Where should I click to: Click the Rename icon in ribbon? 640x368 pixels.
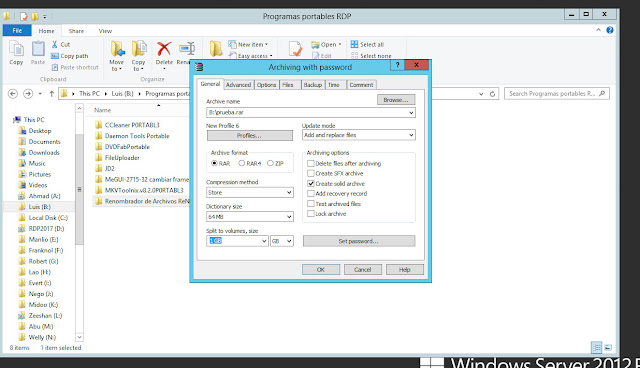pyautogui.click(x=186, y=49)
